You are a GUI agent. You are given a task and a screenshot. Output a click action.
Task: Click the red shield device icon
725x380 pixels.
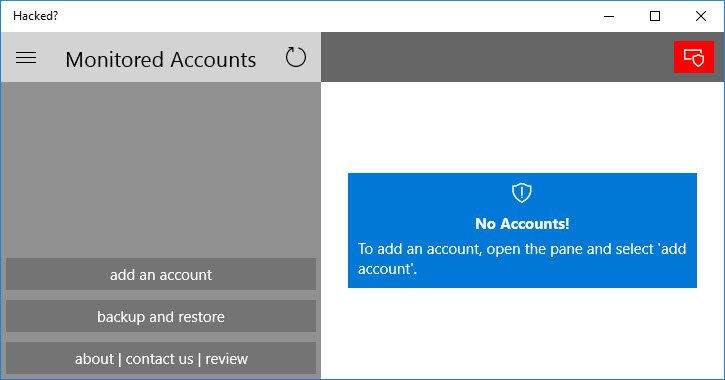pos(694,57)
